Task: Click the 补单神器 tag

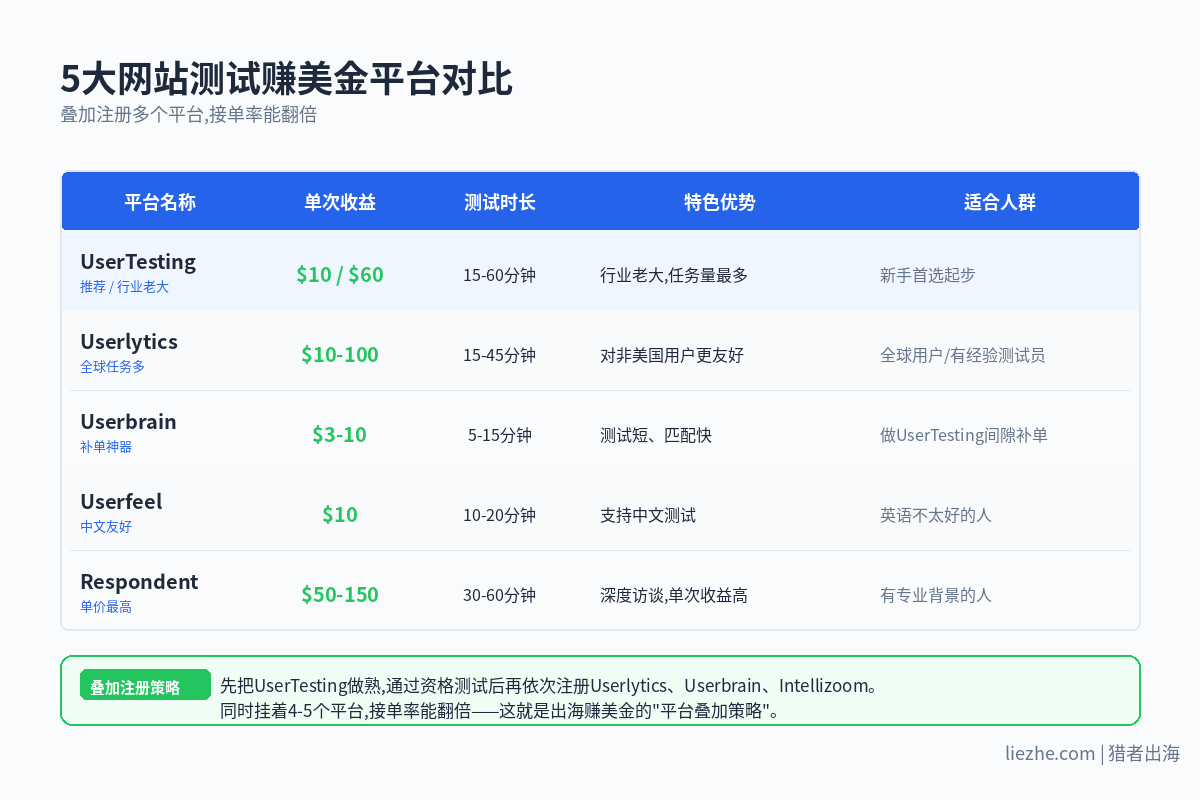Action: tap(106, 447)
